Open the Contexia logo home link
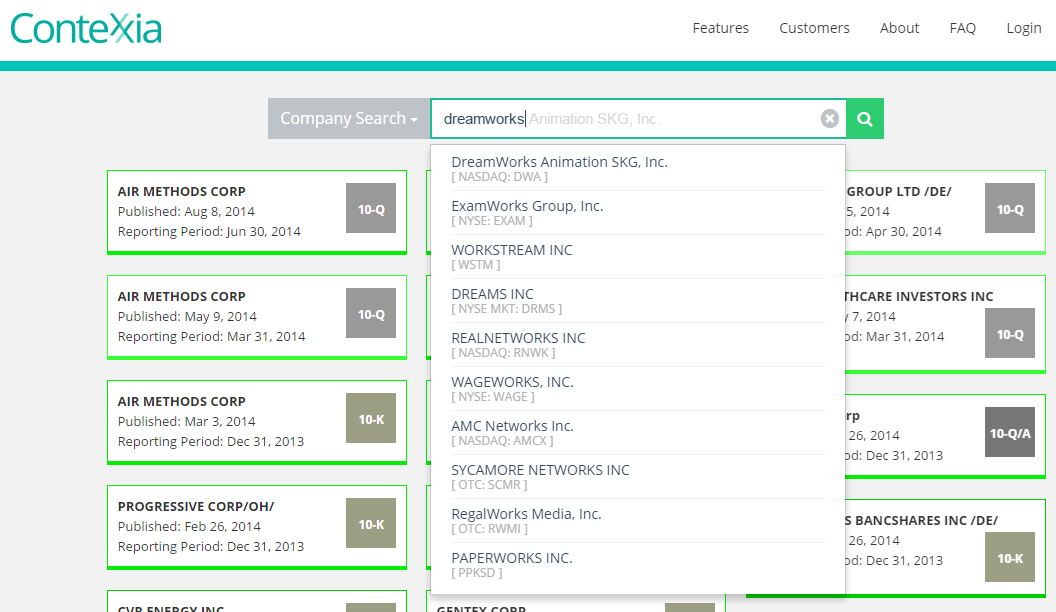Screen dimensions: 1056x612 point(86,28)
